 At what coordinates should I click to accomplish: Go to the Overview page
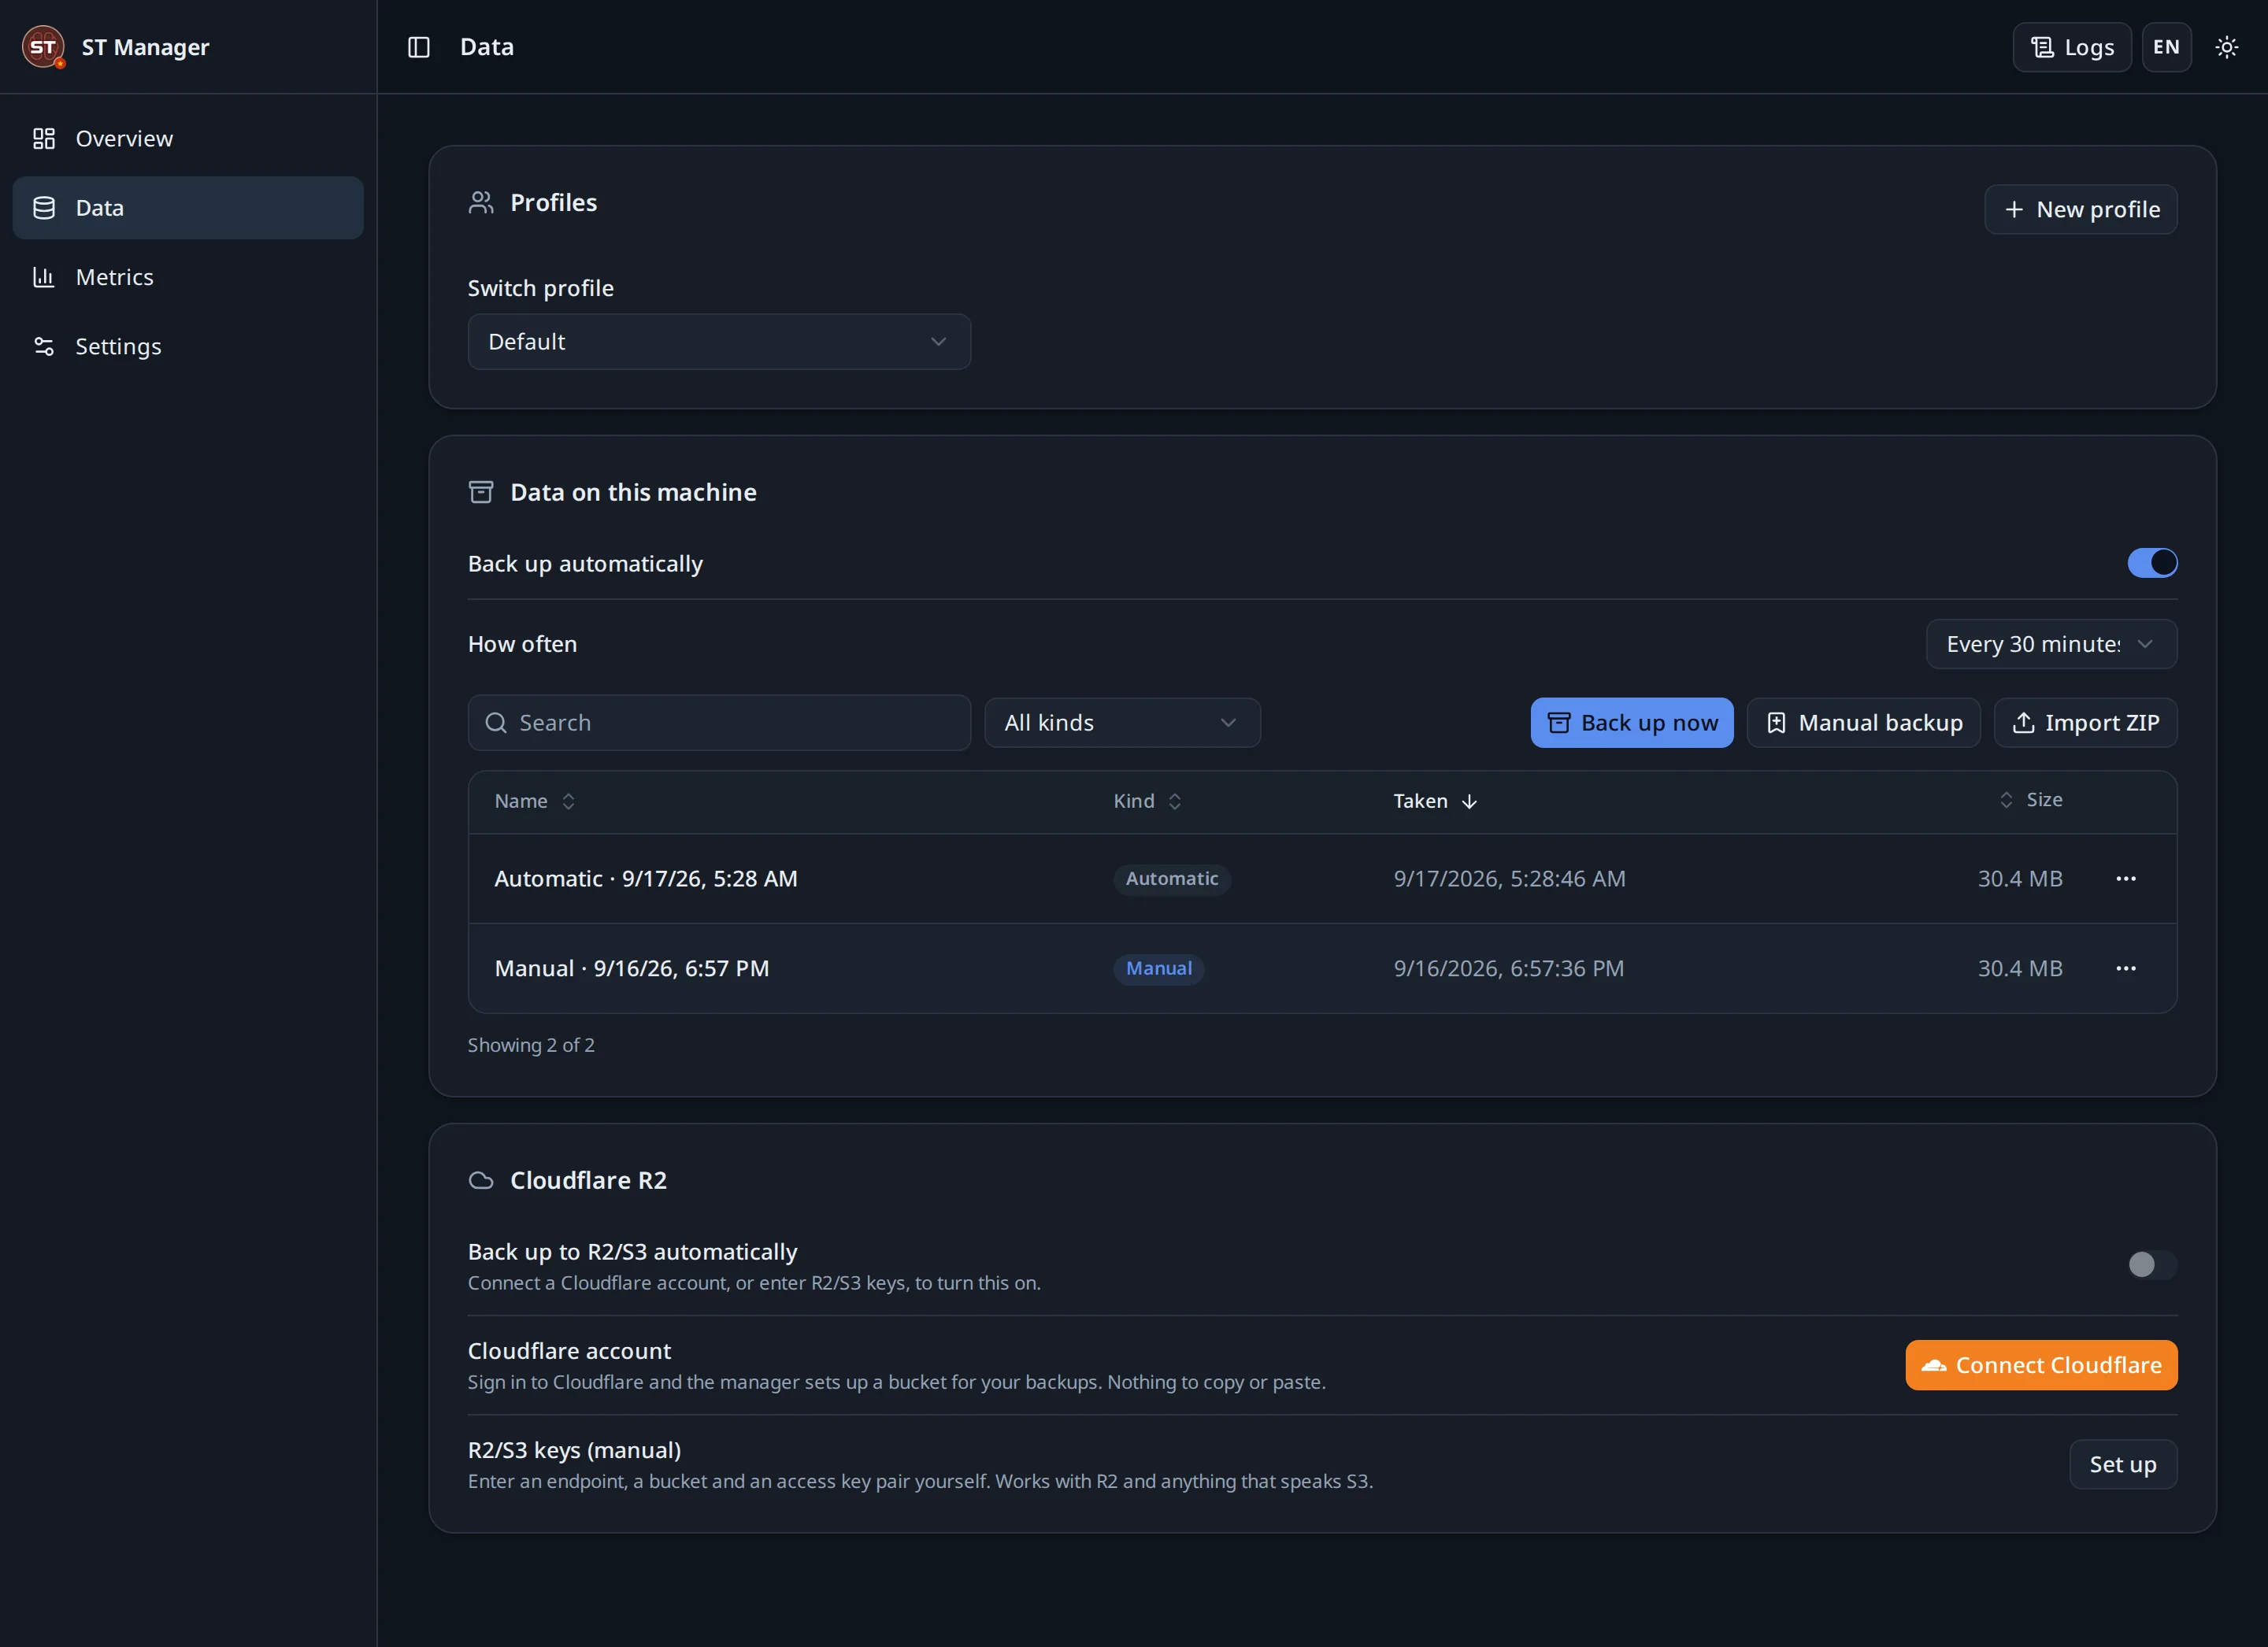click(x=188, y=139)
